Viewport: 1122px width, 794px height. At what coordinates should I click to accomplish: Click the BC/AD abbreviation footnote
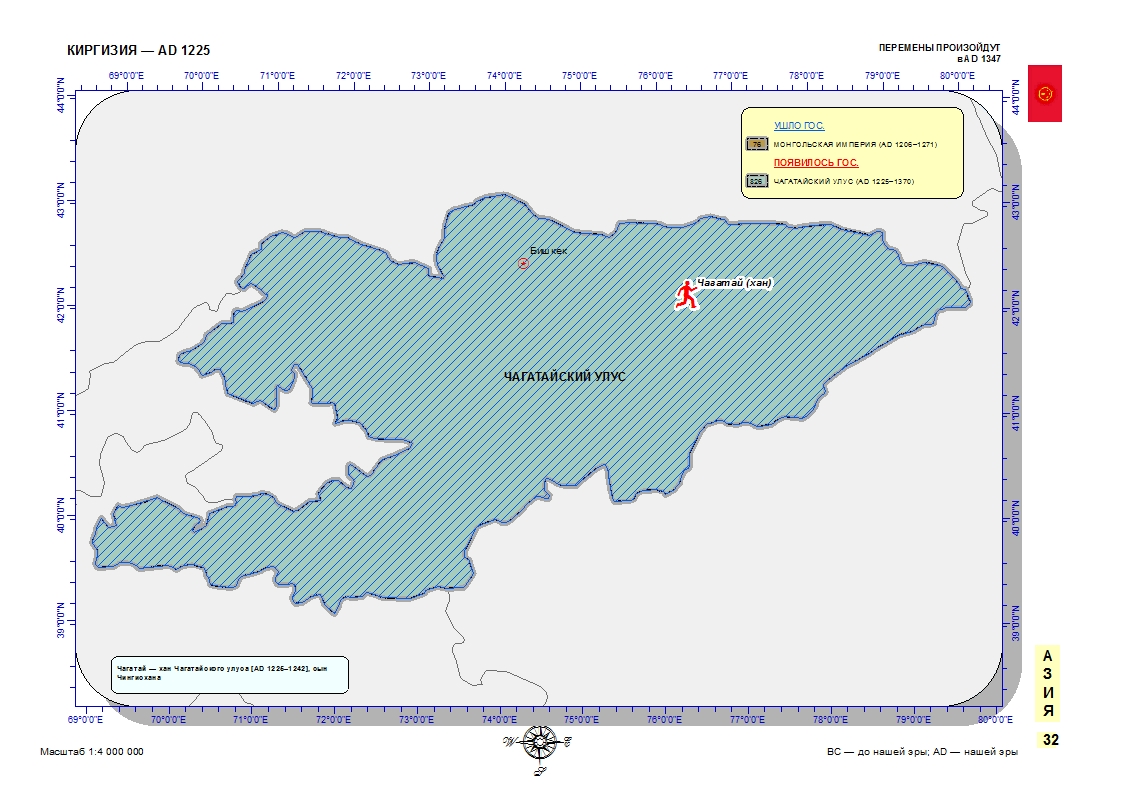922,752
